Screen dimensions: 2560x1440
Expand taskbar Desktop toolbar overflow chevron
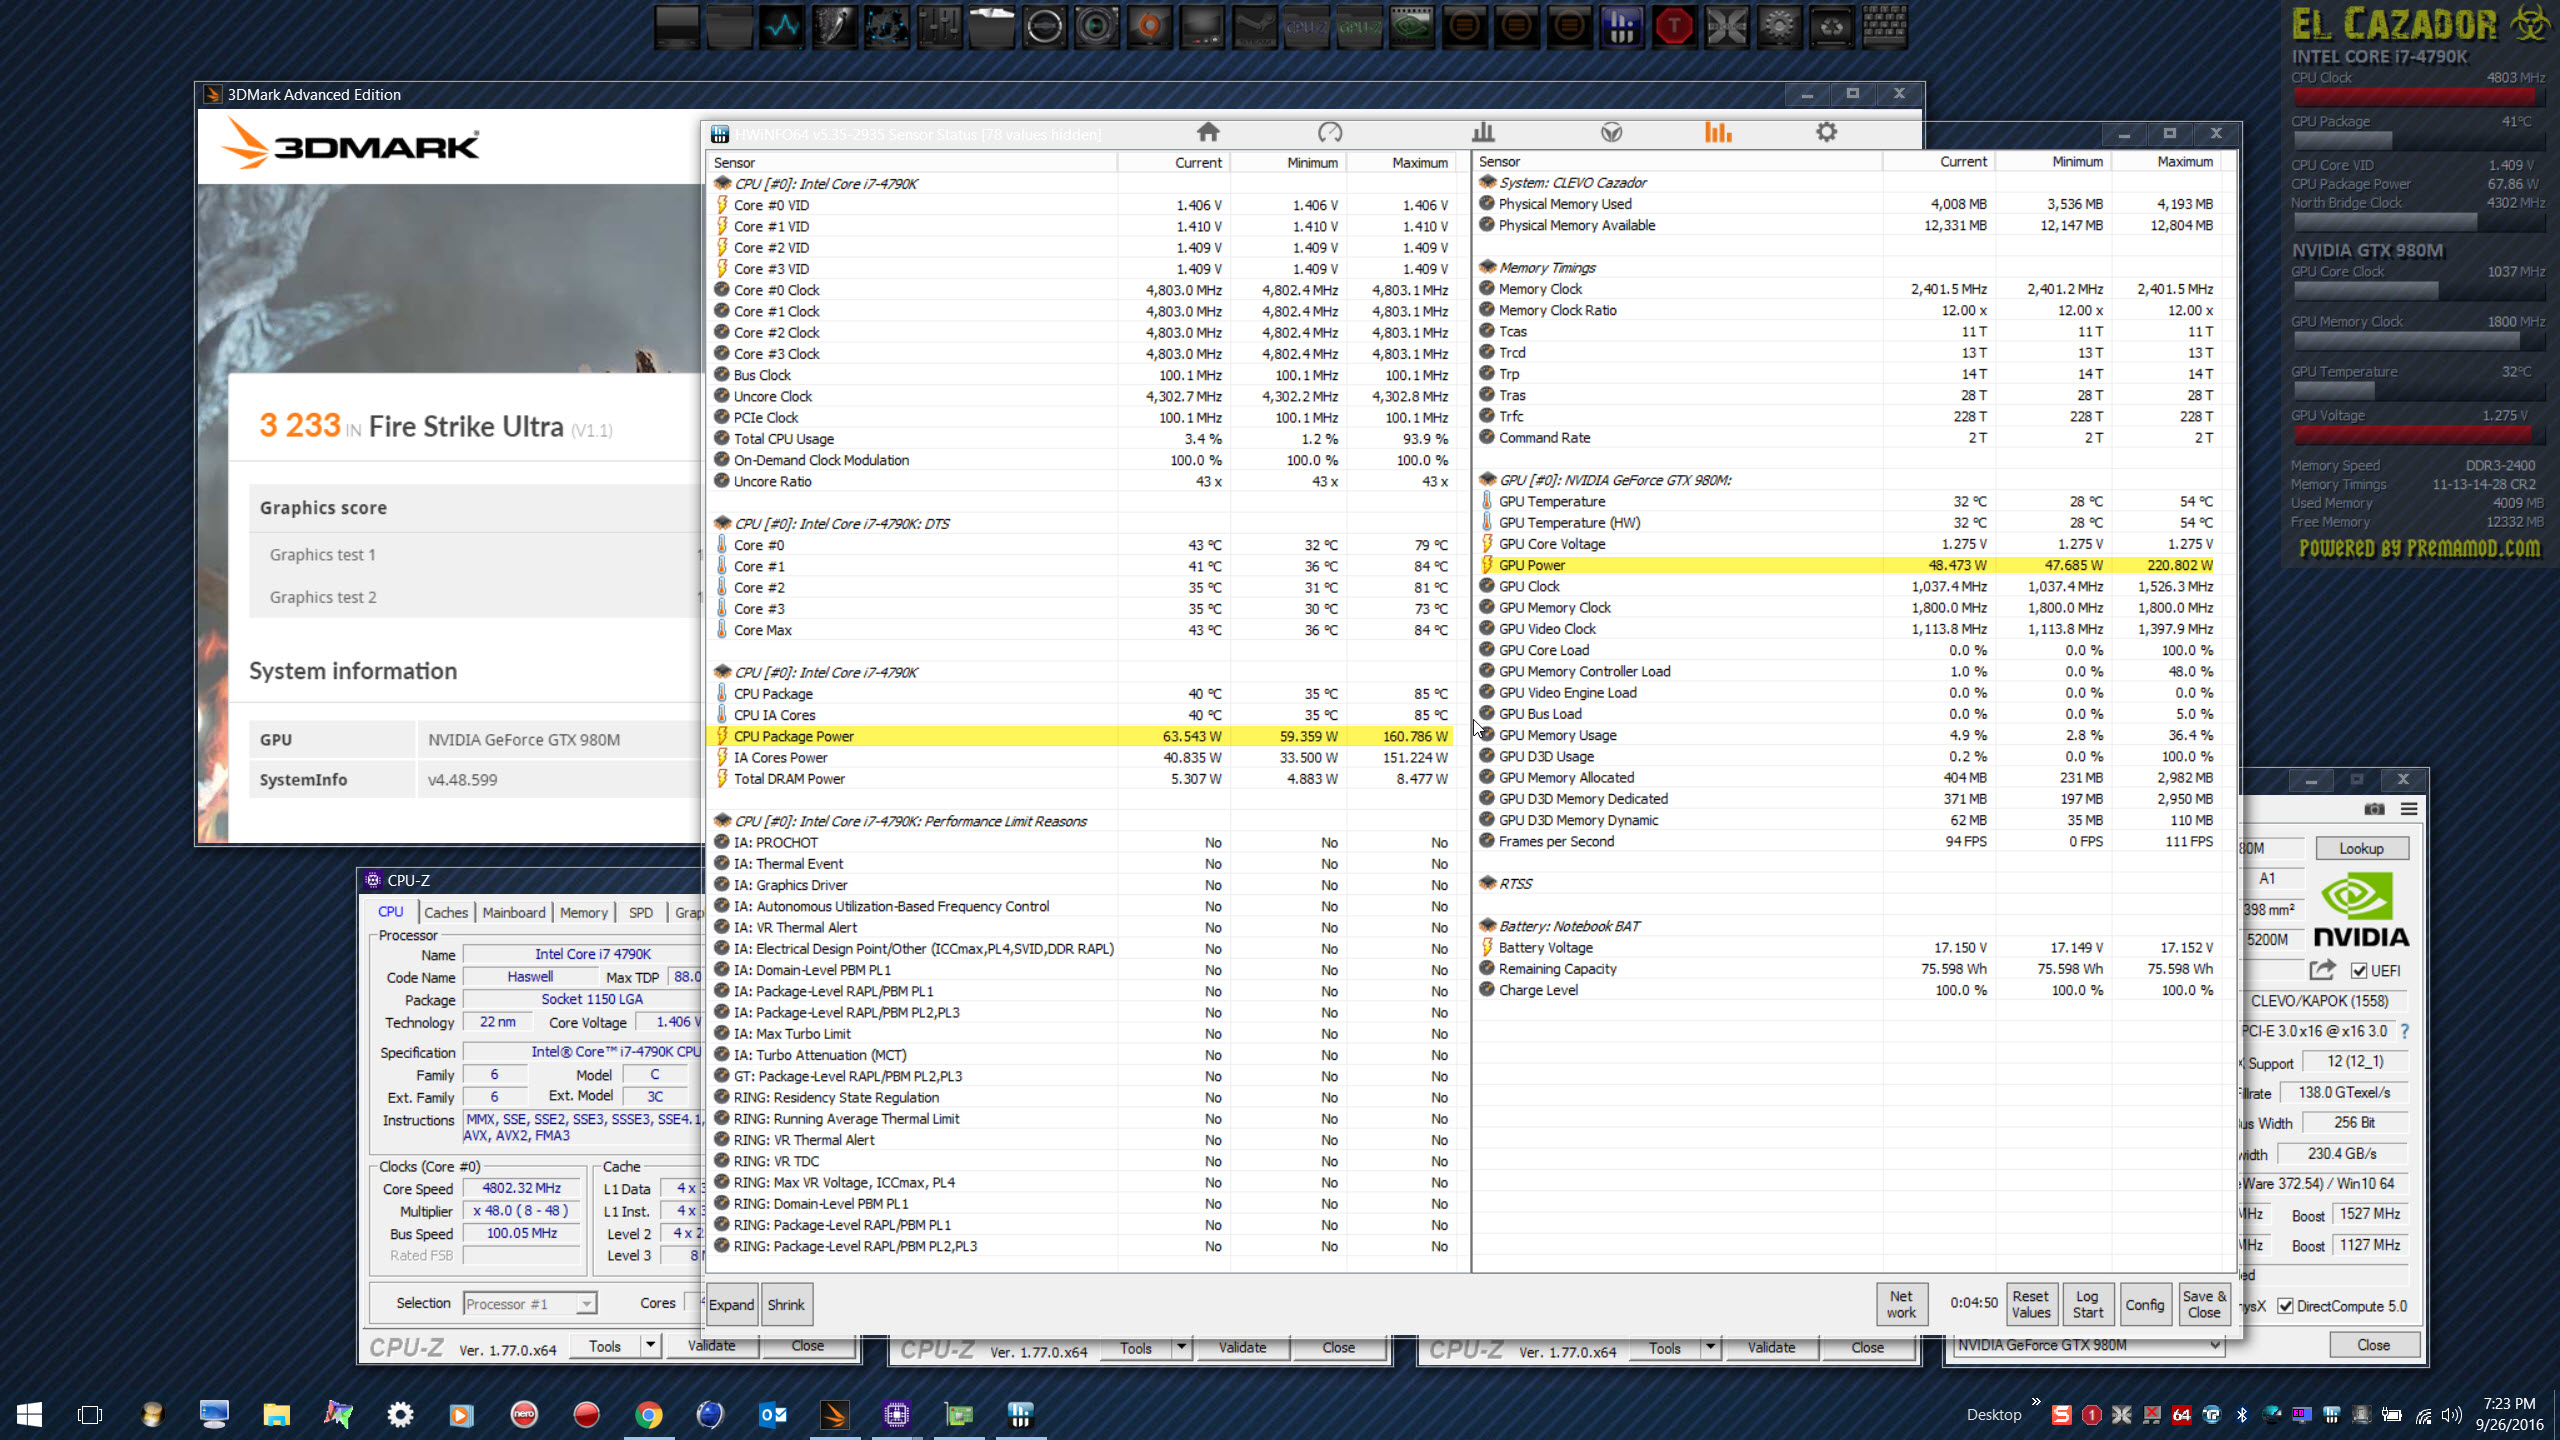click(x=2036, y=1402)
